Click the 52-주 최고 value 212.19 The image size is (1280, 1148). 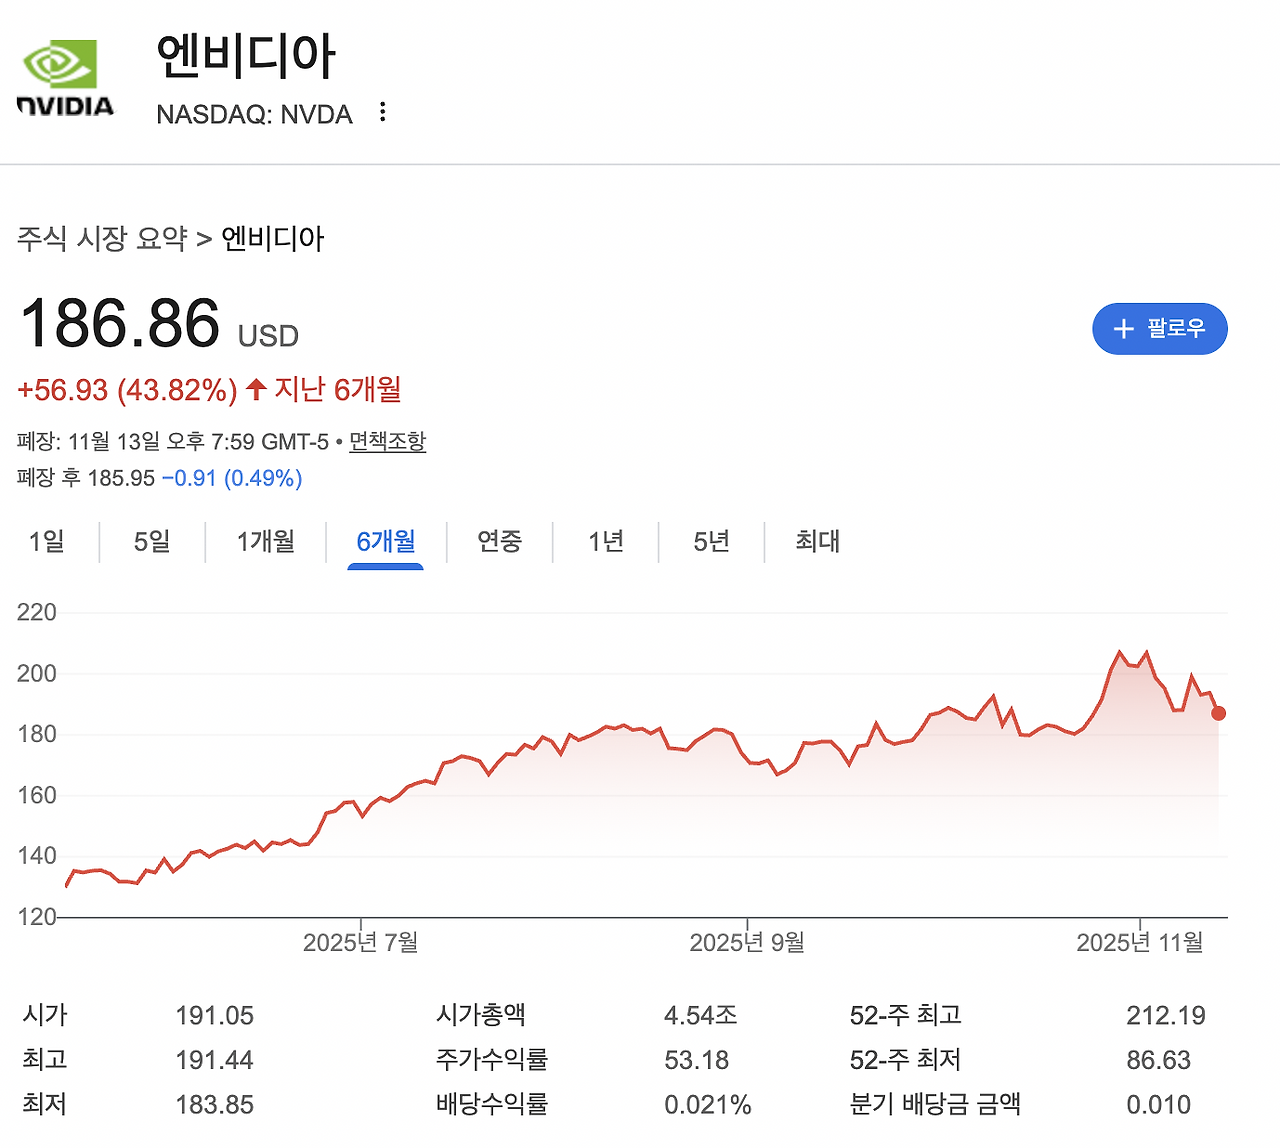(x=1166, y=1015)
